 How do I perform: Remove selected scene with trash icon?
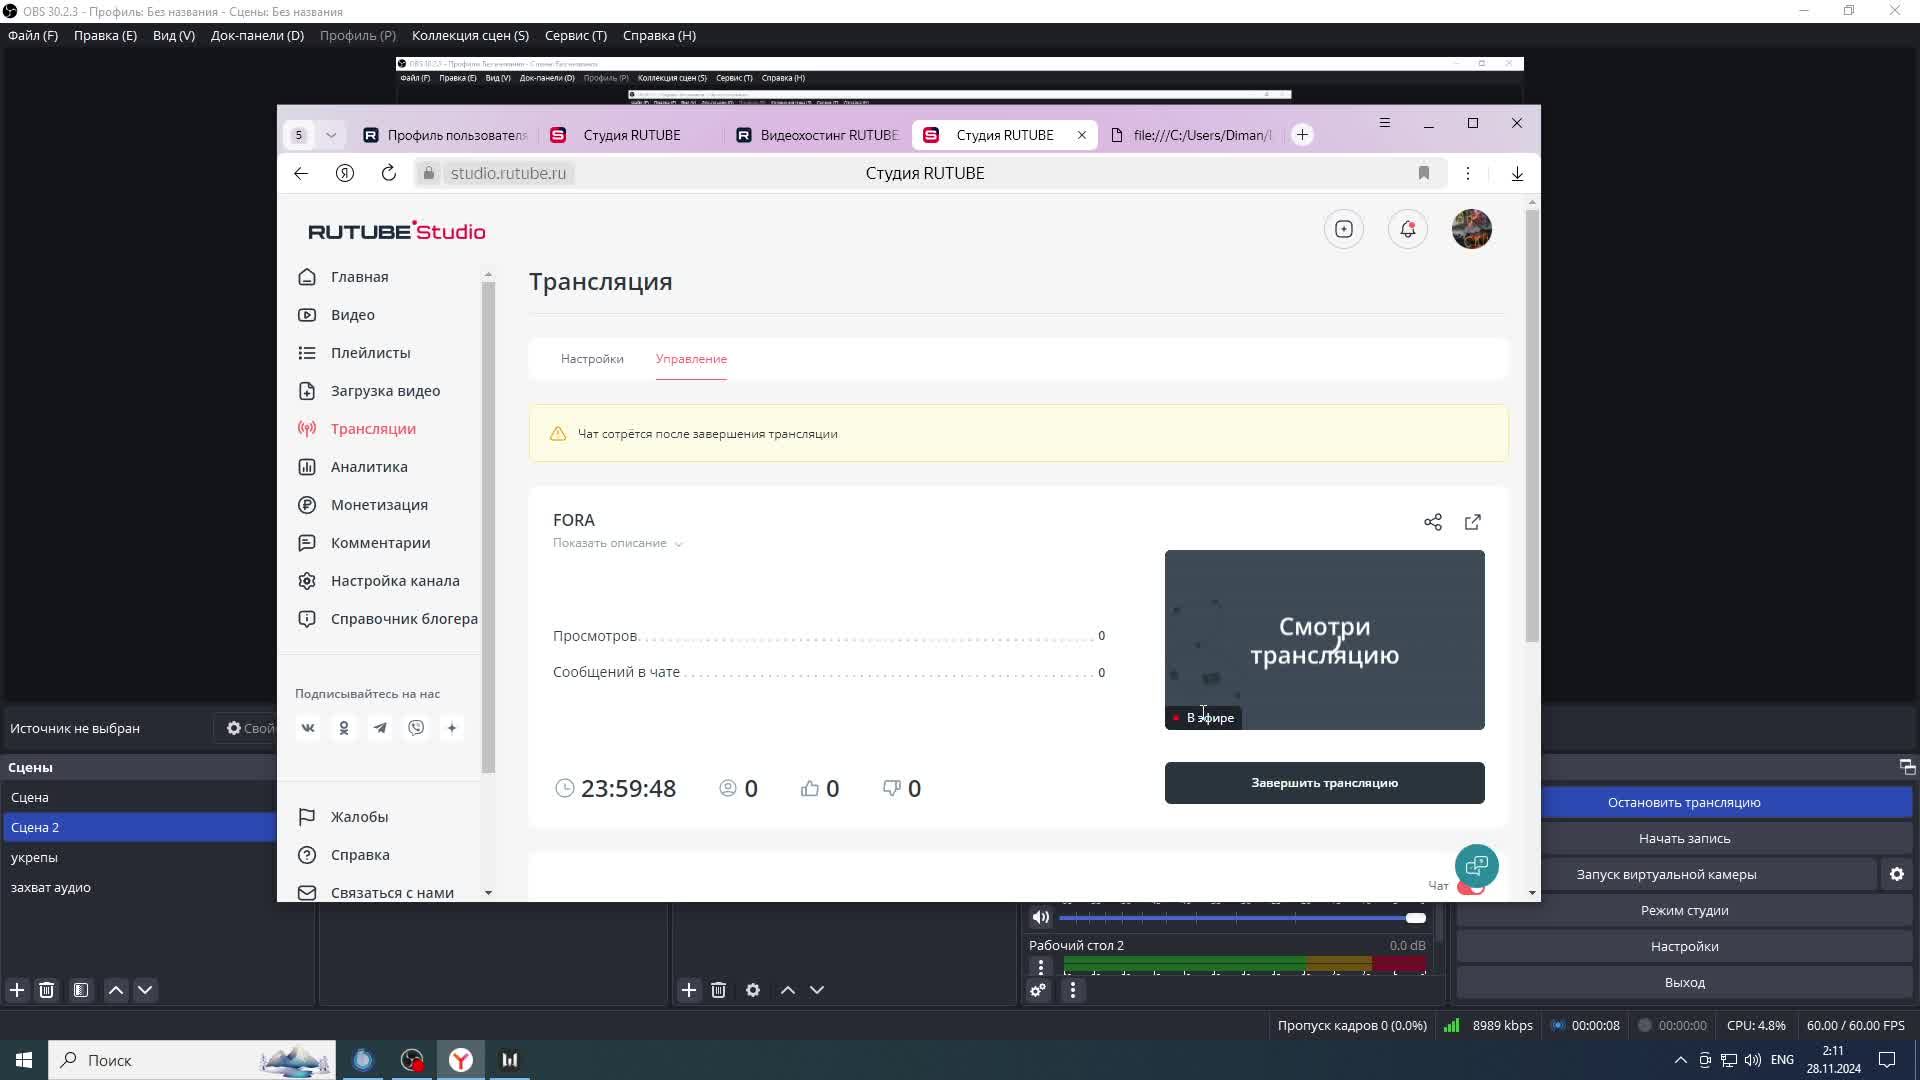tap(46, 990)
